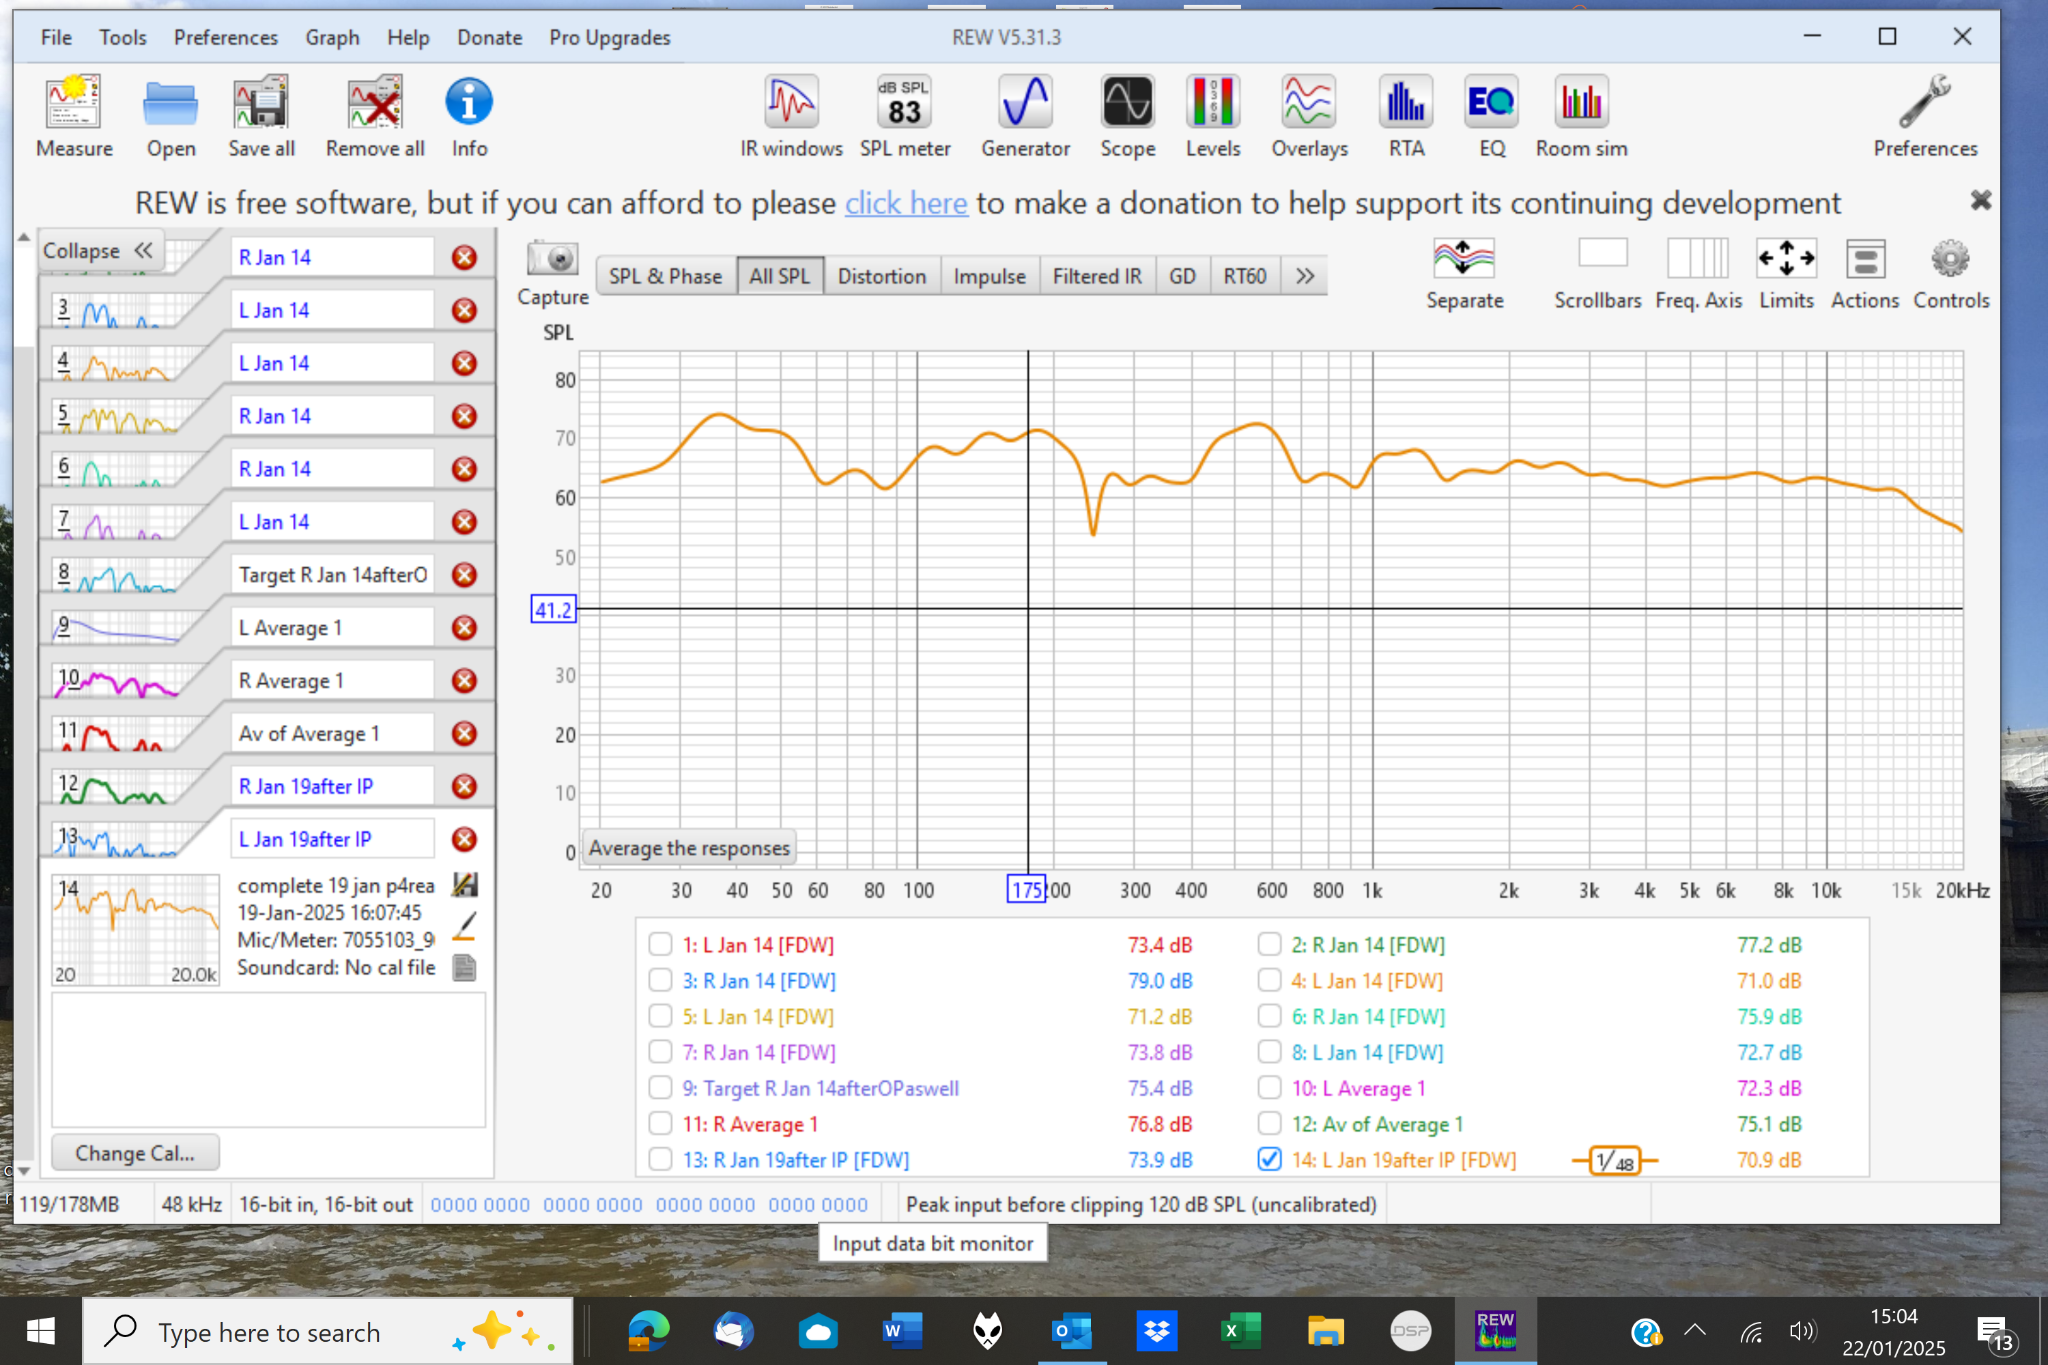Switch to the SPL & Phase tab
The height and width of the screenshot is (1365, 2048).
tap(665, 276)
